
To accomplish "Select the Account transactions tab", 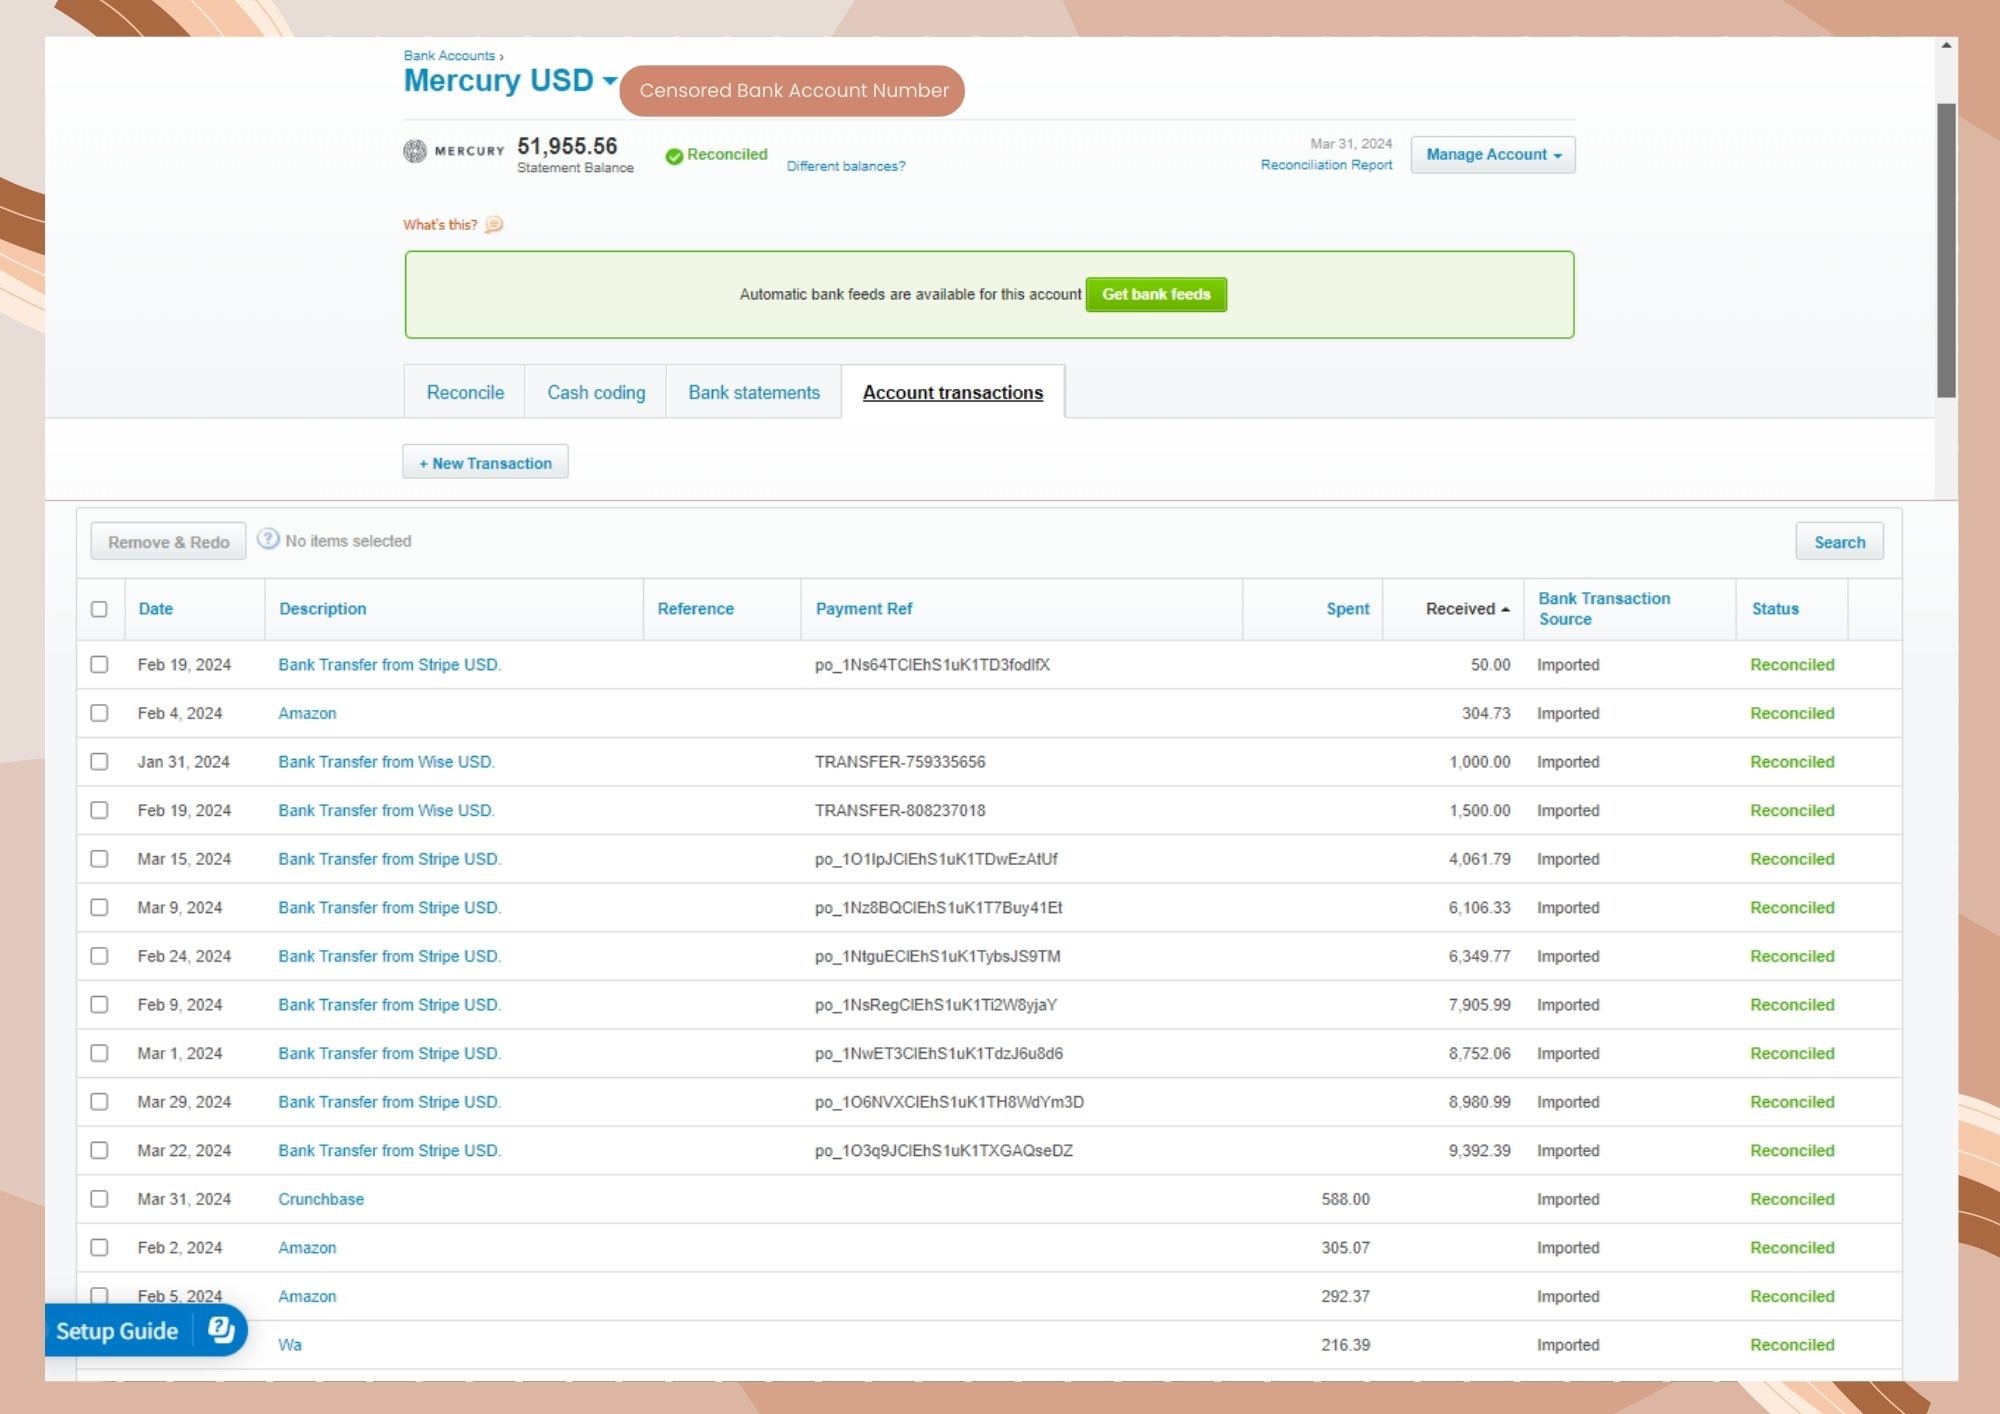I will point(953,393).
